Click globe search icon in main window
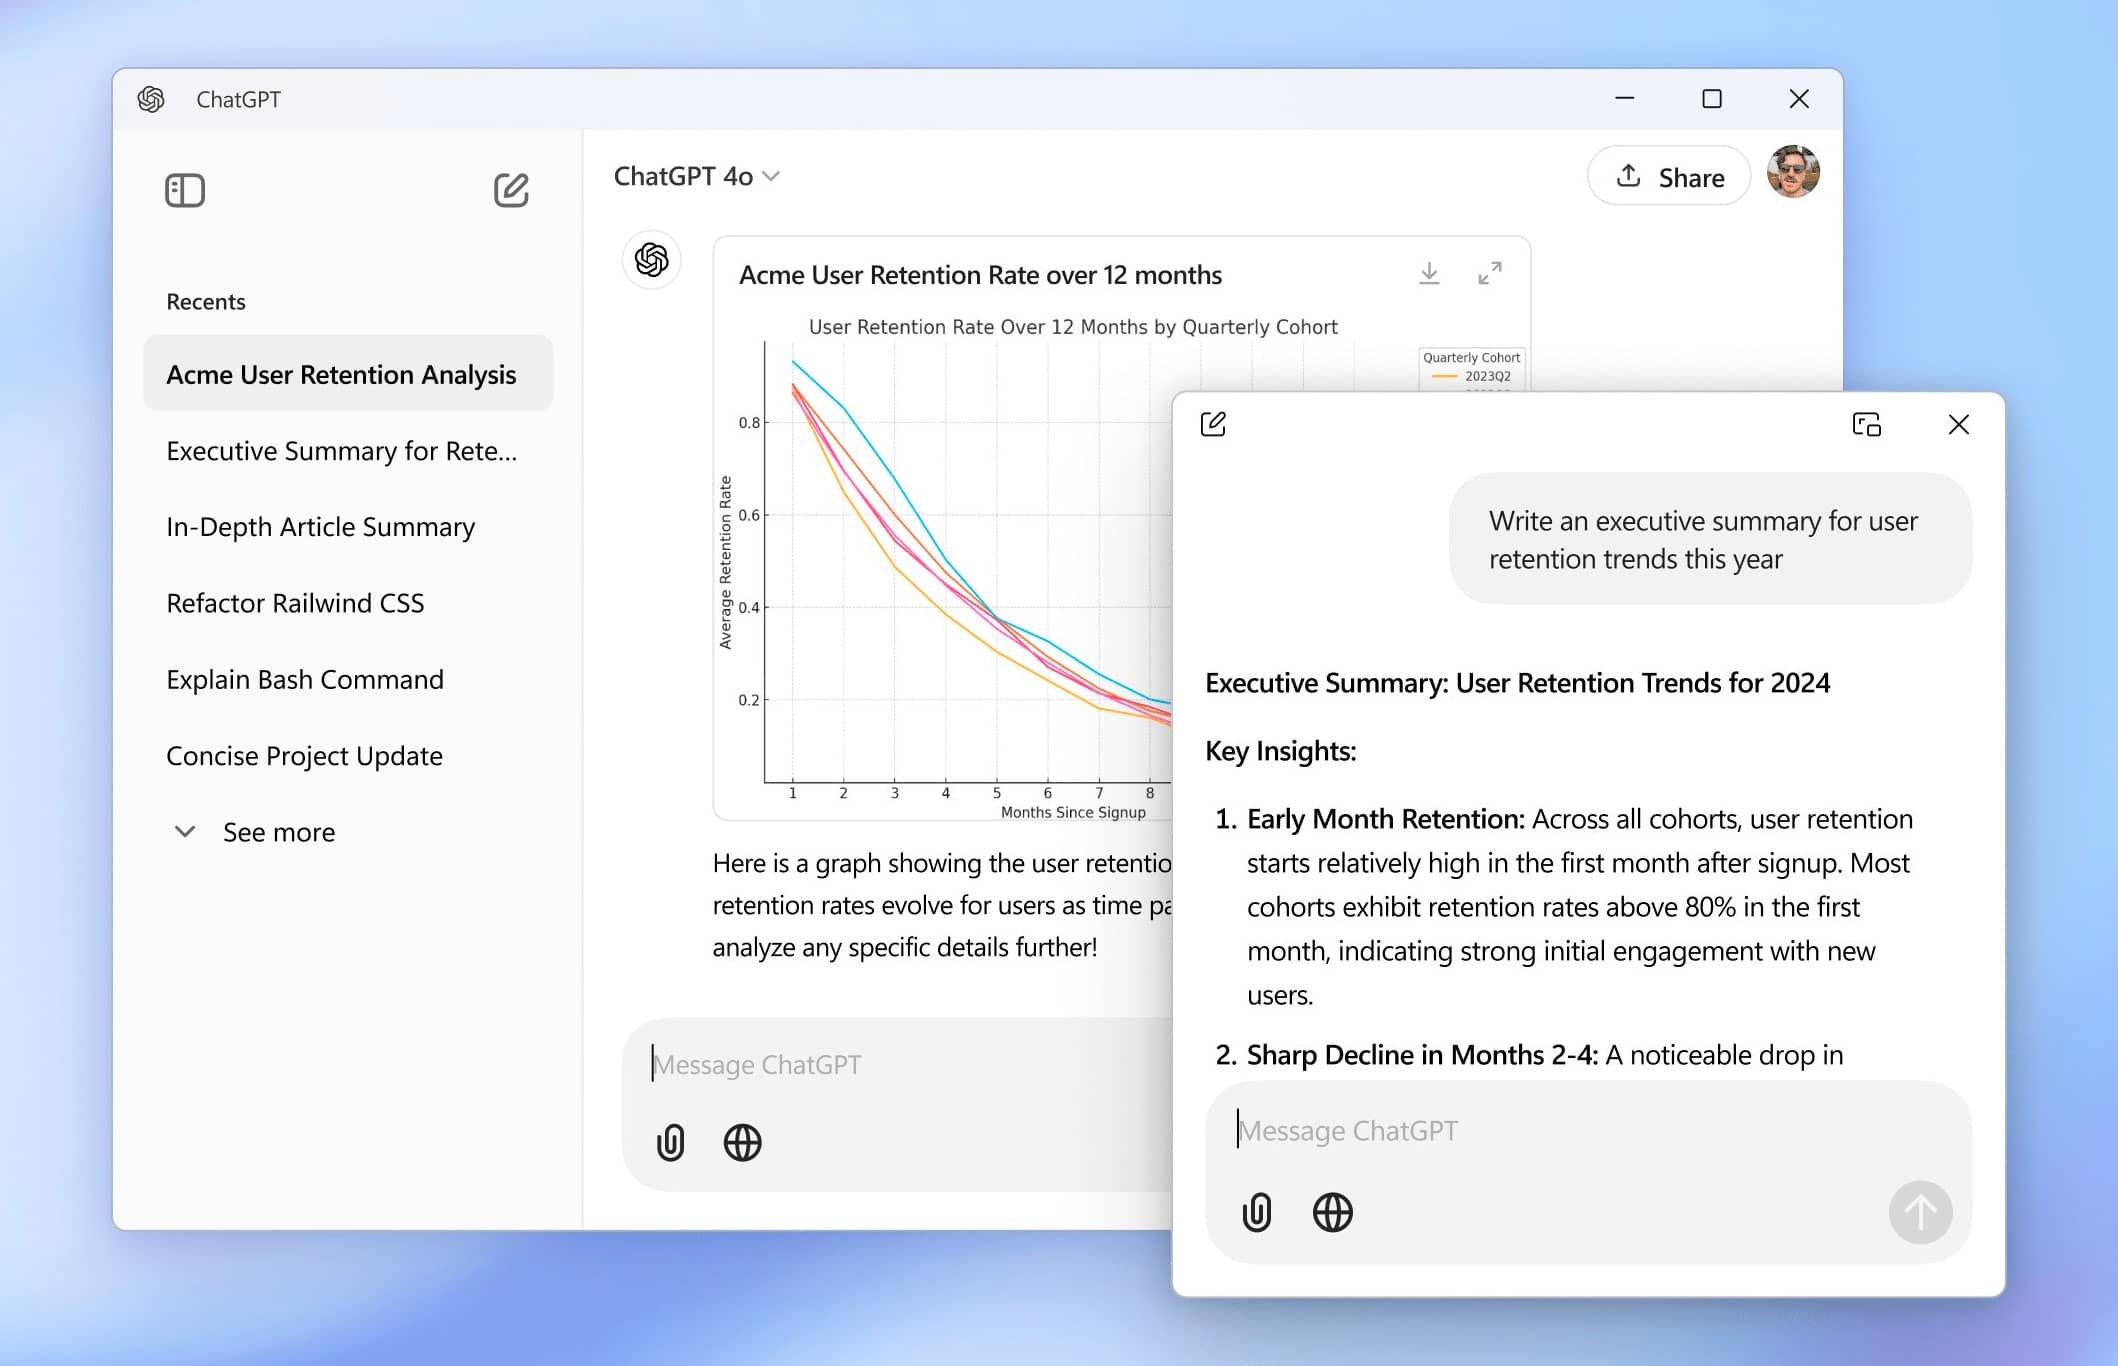This screenshot has width=2118, height=1366. point(742,1142)
